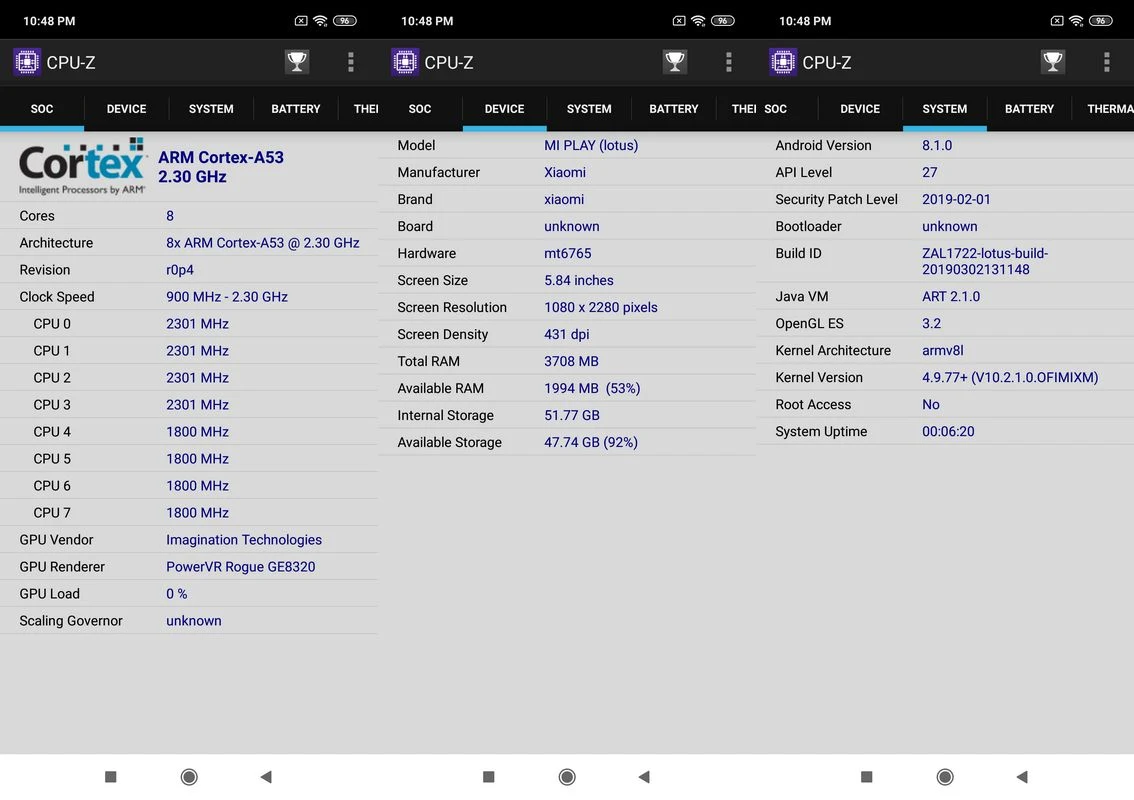Switch to BATTERY tab in right screen
The height and width of the screenshot is (800, 1134).
(1029, 109)
